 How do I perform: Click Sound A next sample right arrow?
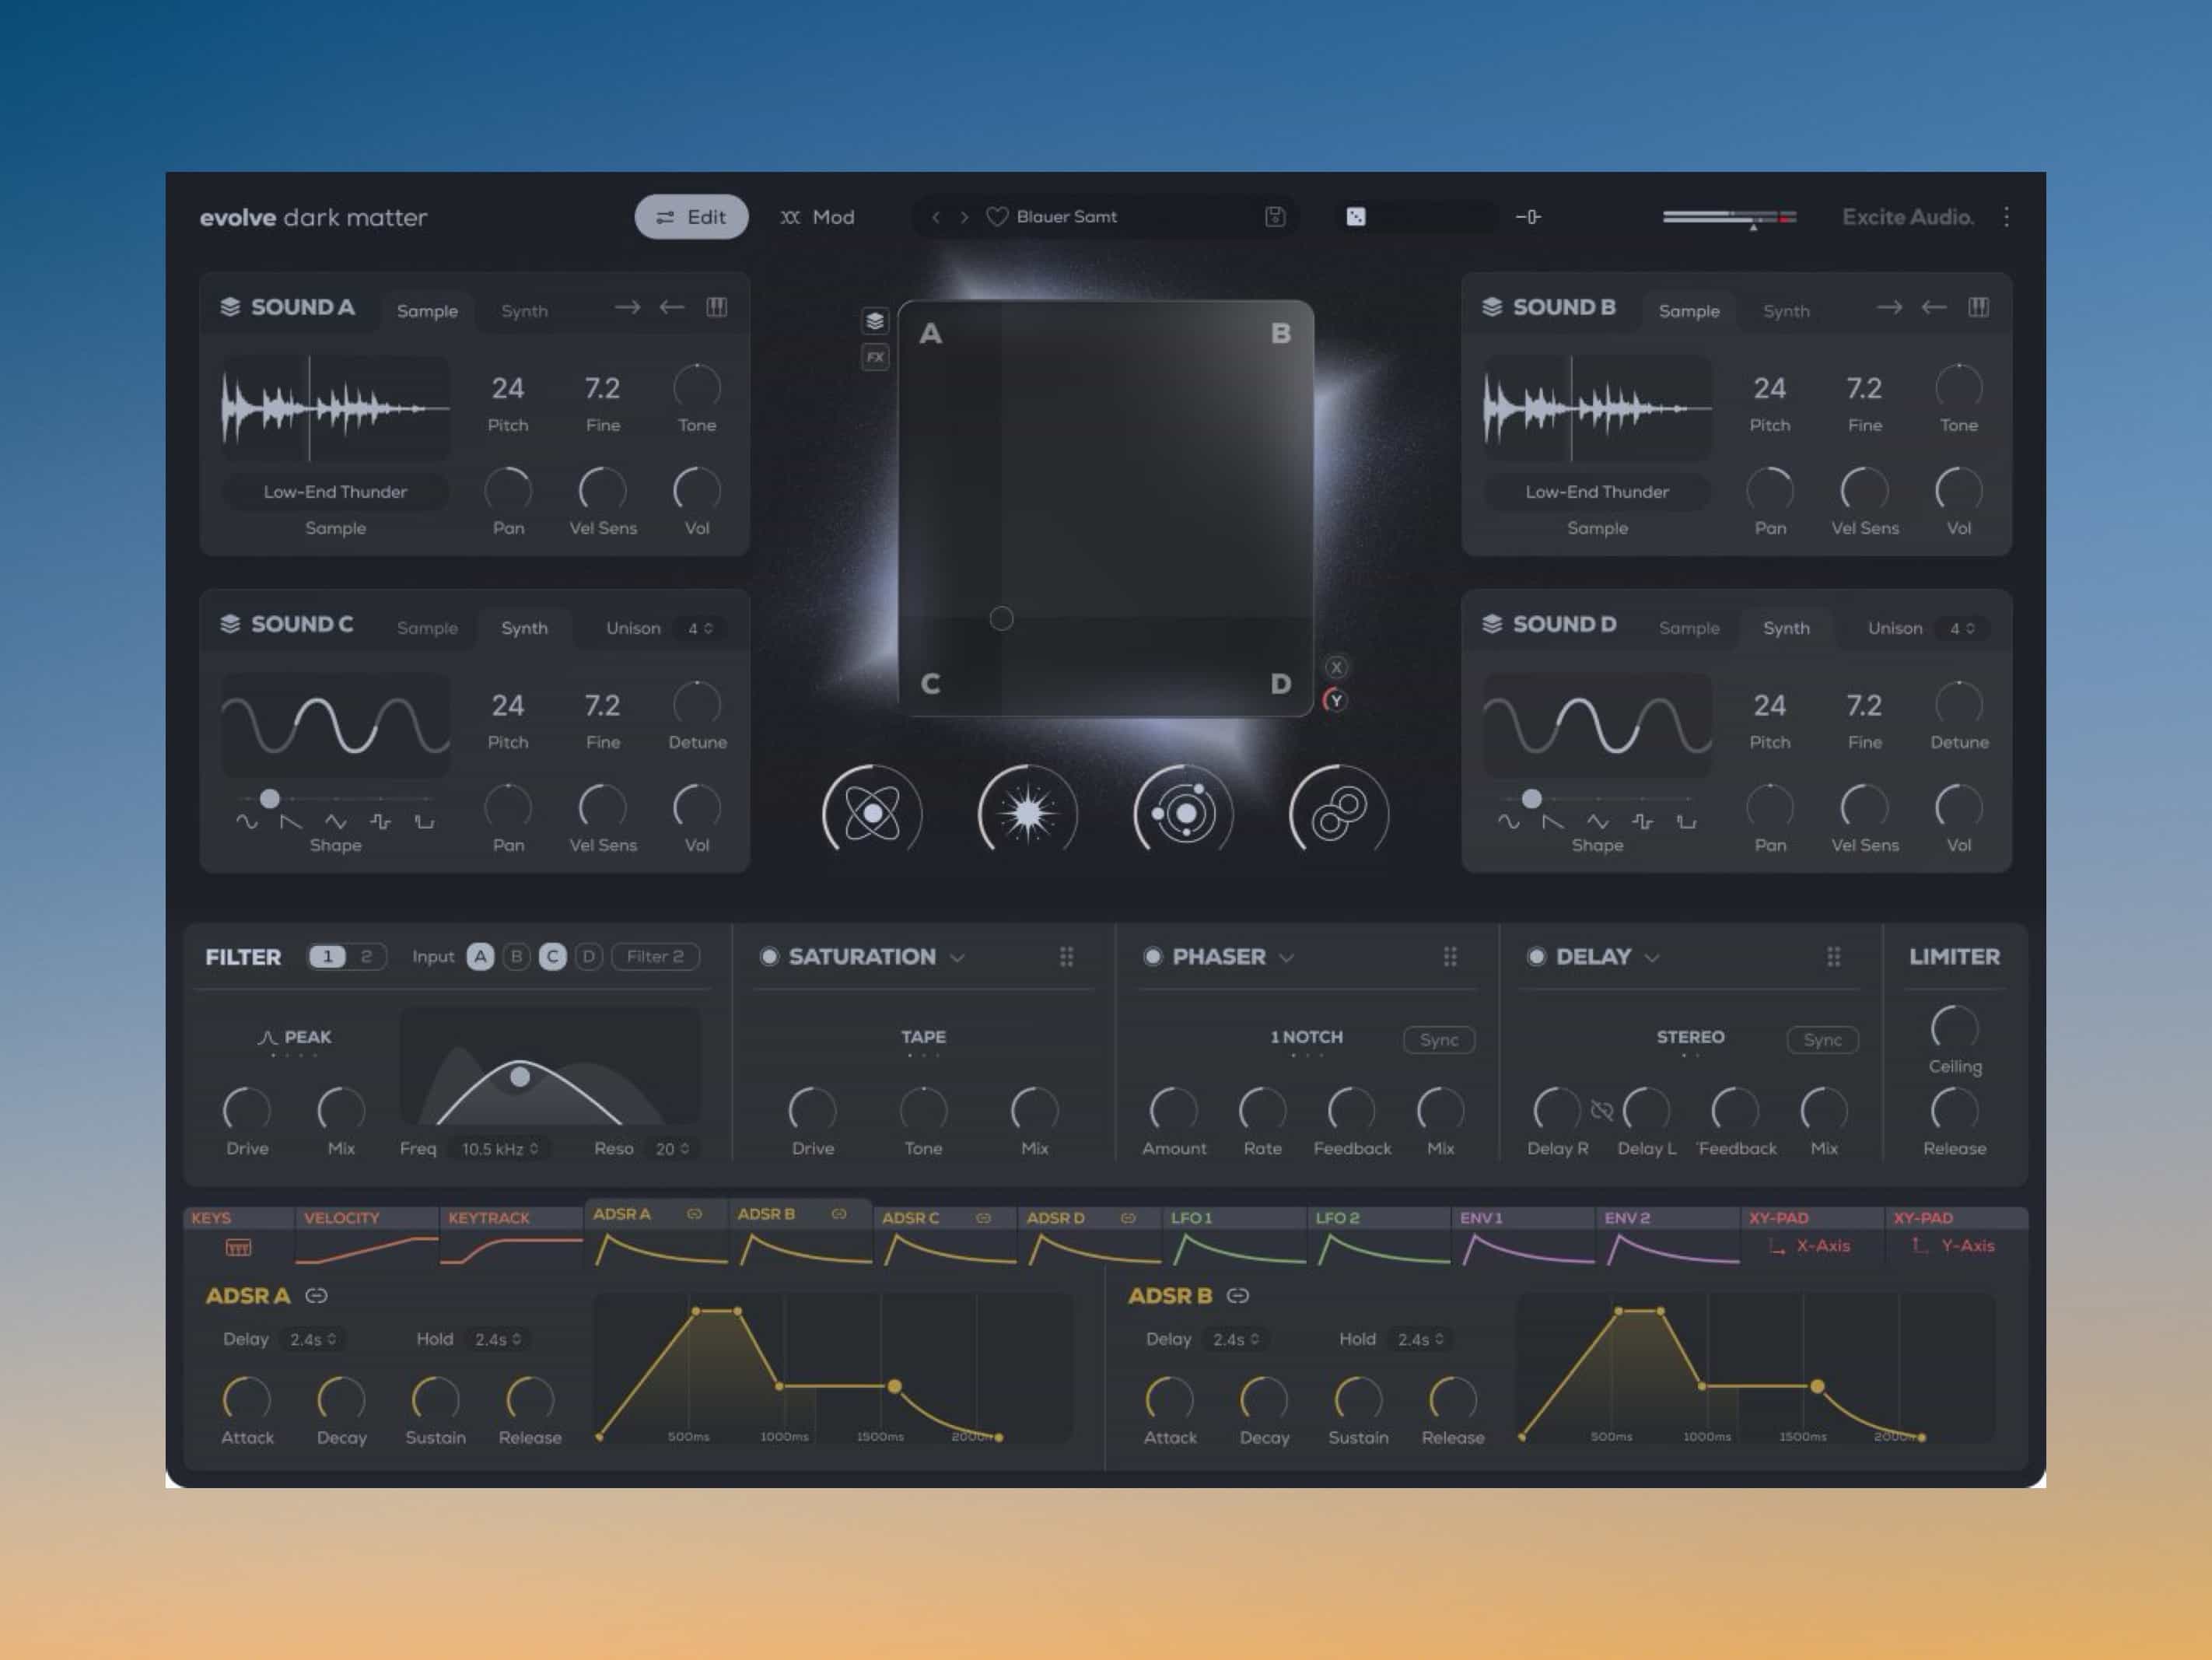627,307
